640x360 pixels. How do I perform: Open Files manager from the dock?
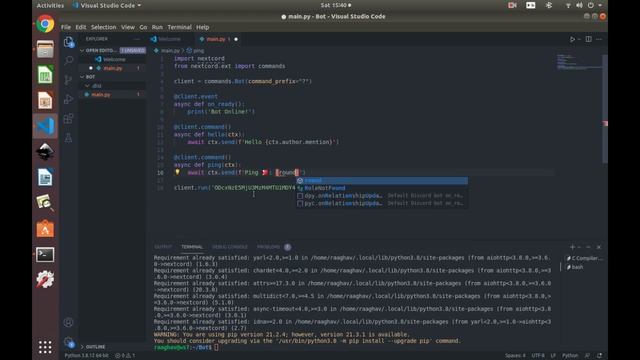click(45, 49)
